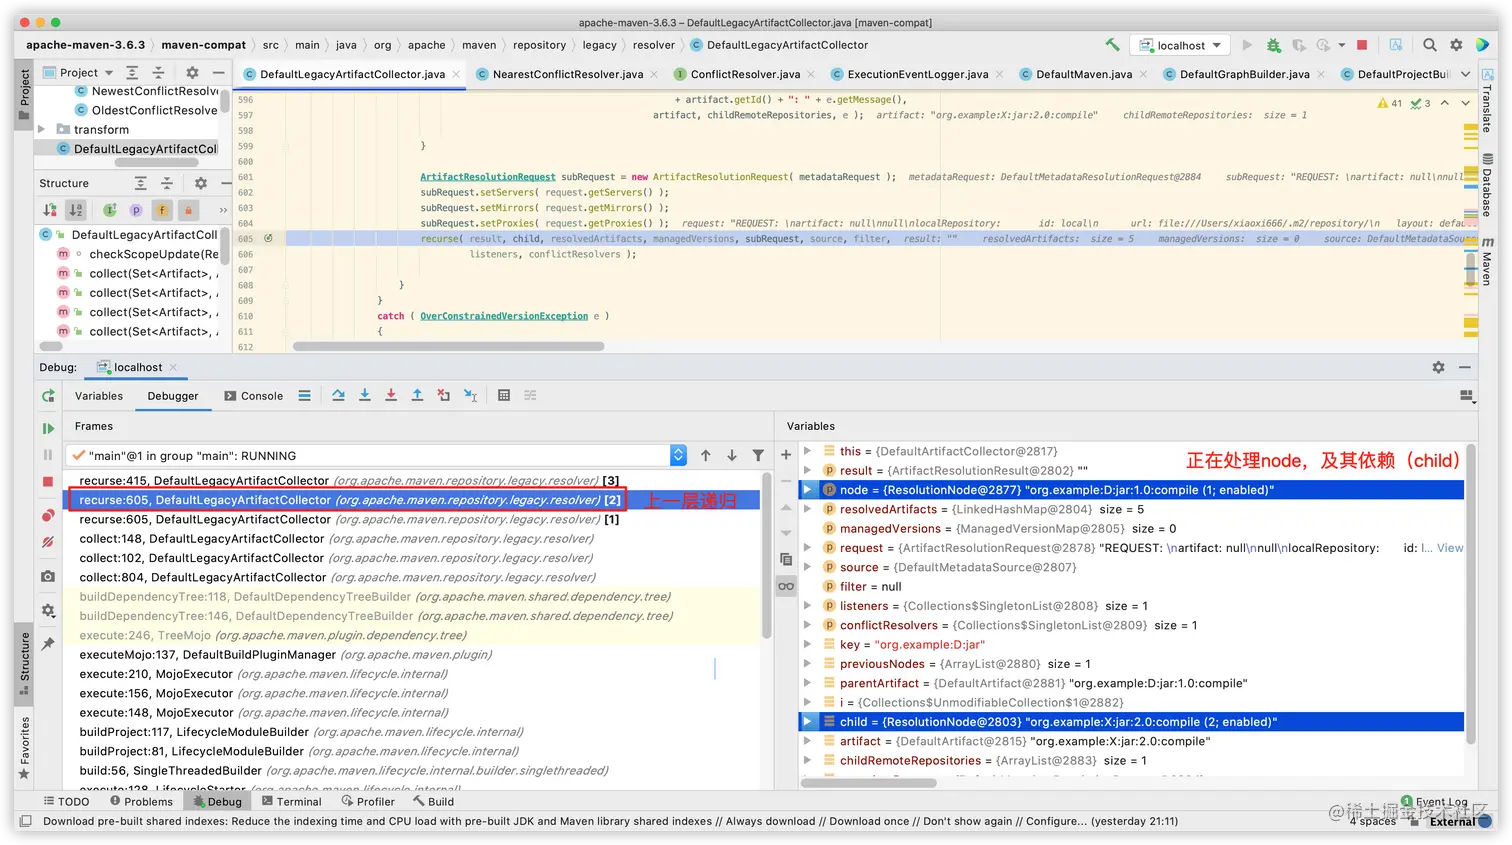Expand the previousNodes variable
1512x845 pixels.
pos(807,663)
